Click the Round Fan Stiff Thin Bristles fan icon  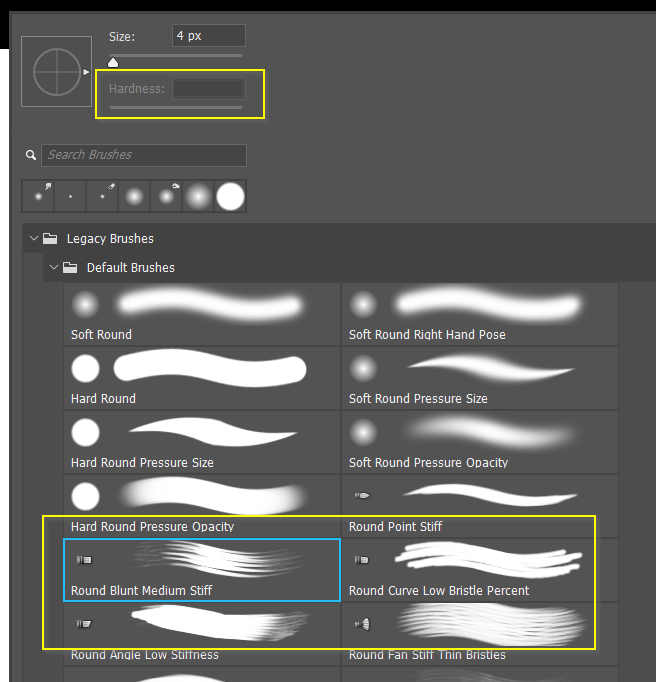[362, 624]
